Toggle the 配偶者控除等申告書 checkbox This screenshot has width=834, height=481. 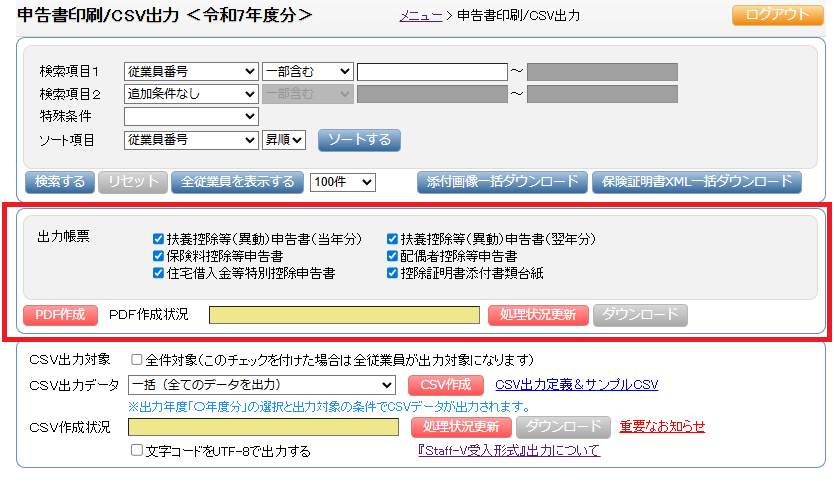(392, 256)
